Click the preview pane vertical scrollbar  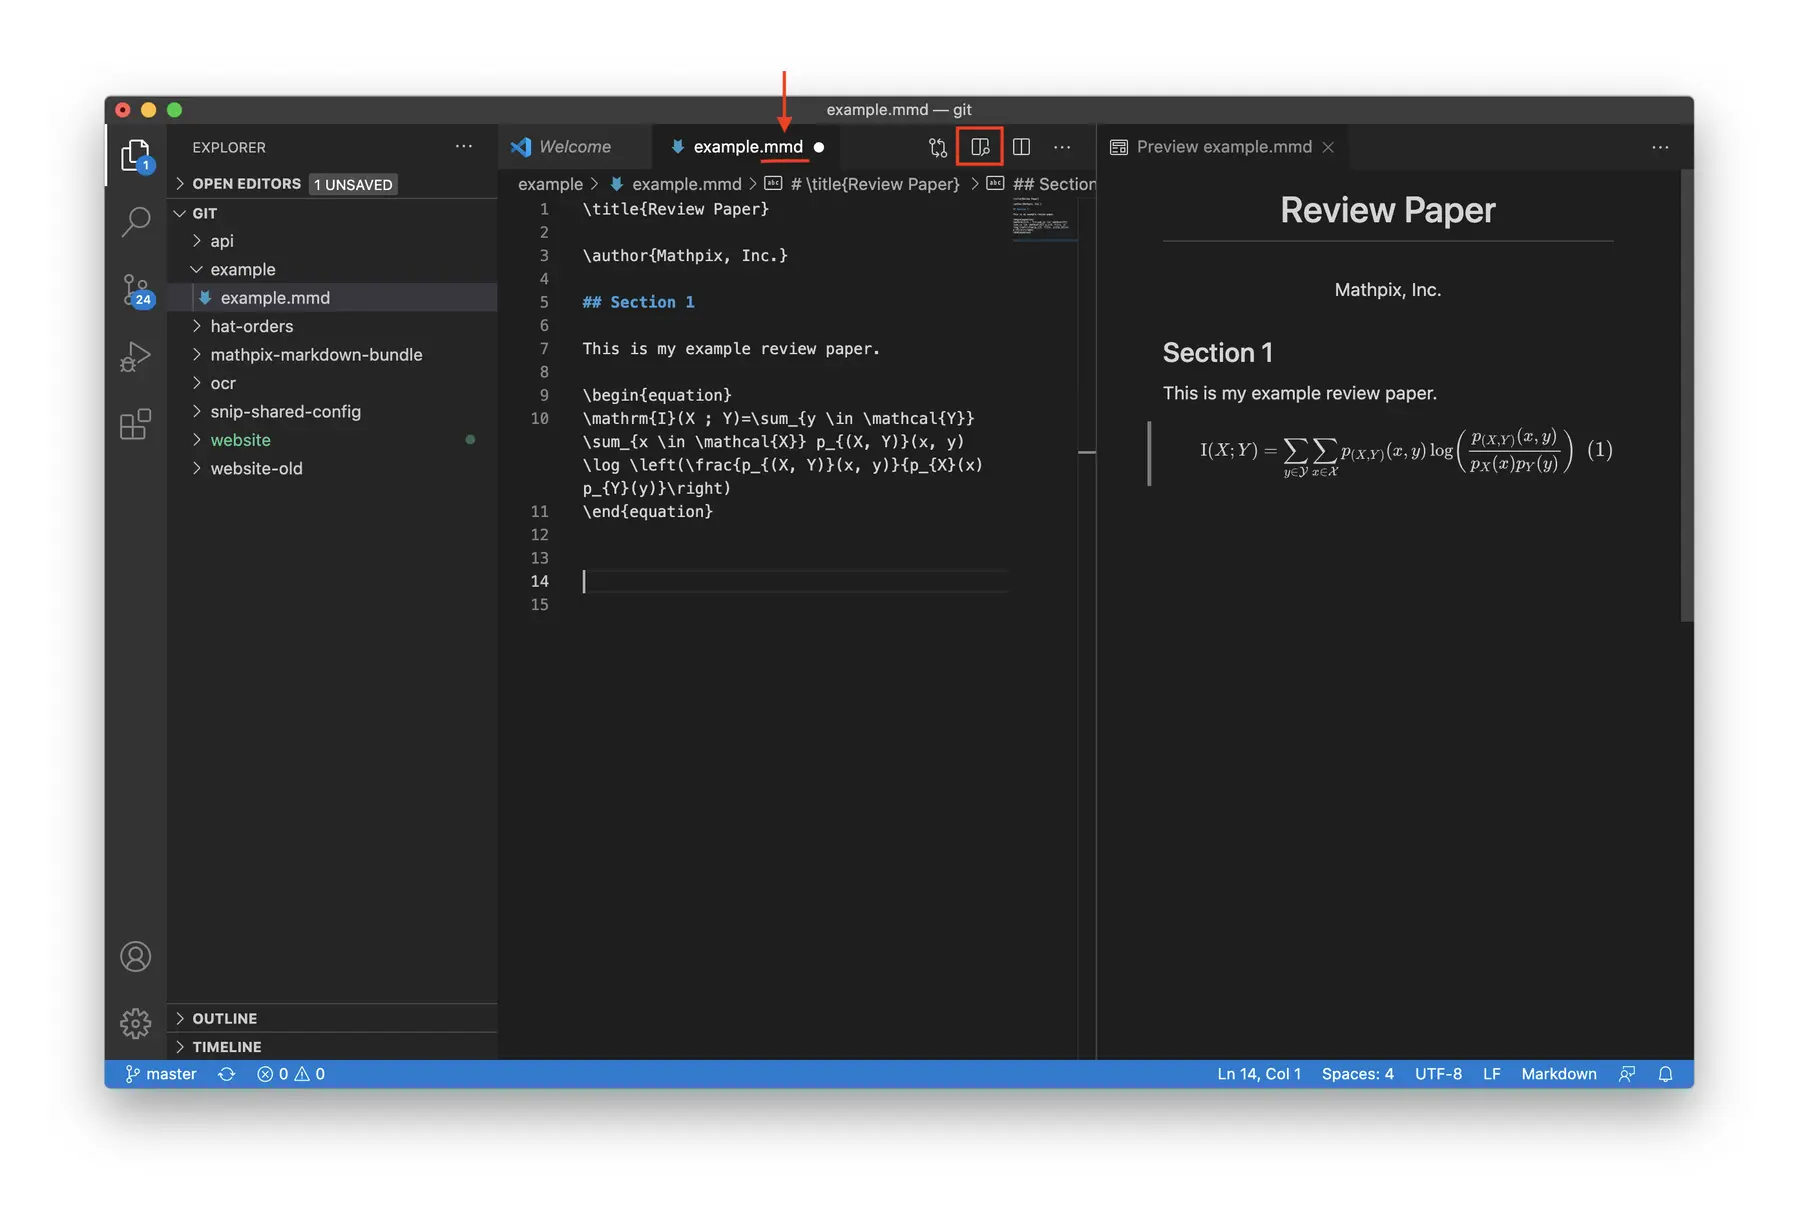[x=1686, y=395]
